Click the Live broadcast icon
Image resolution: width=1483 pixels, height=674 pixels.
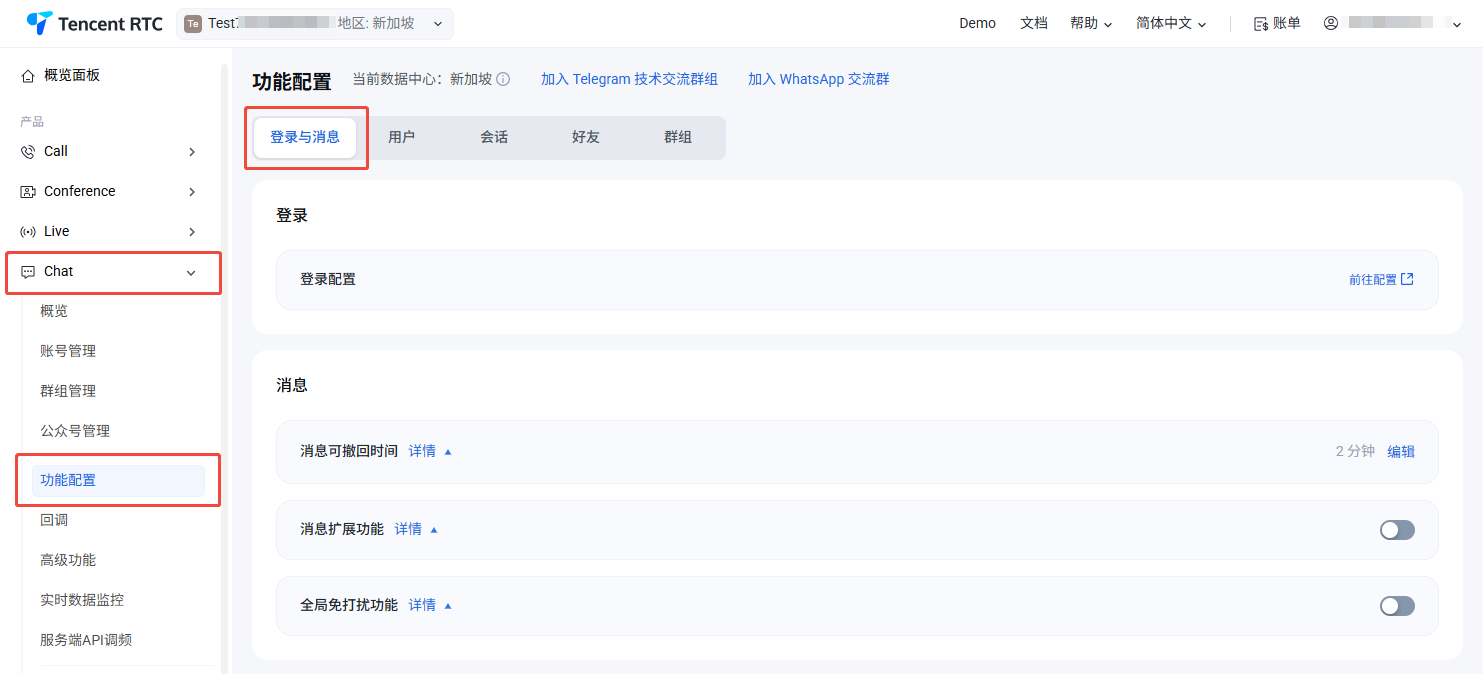28,232
